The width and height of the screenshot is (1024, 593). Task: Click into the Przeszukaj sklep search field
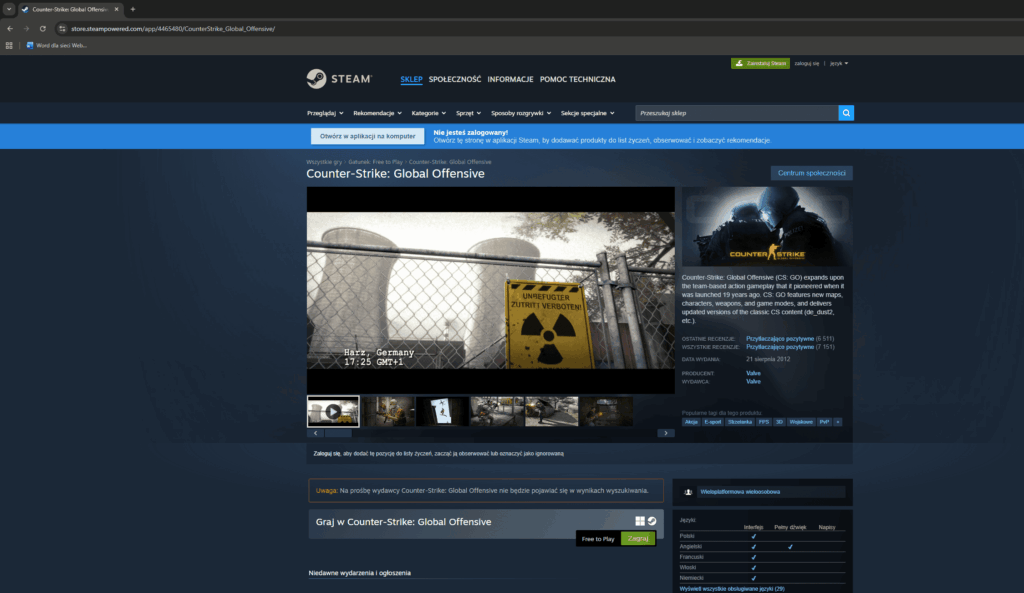(x=736, y=113)
